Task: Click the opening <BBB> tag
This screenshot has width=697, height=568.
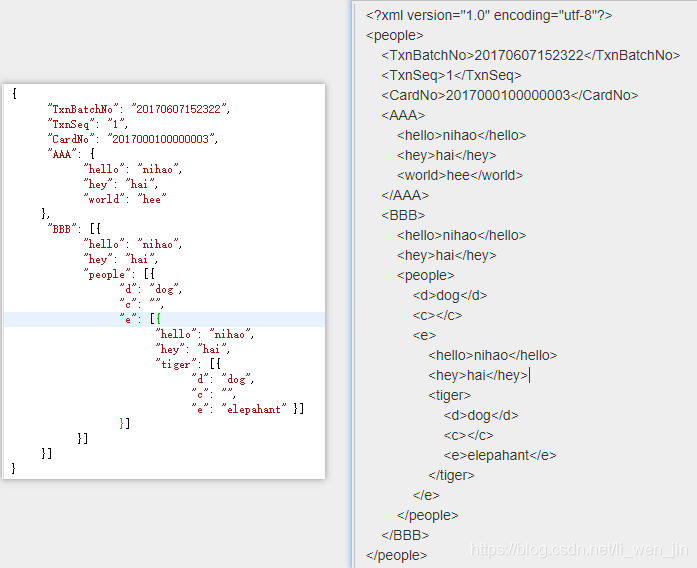Action: 403,215
